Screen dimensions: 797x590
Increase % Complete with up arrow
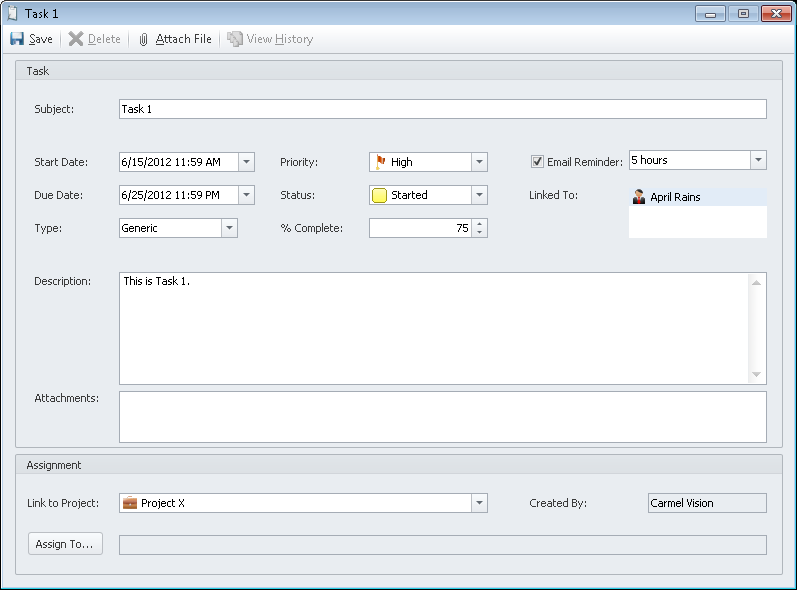(480, 223)
